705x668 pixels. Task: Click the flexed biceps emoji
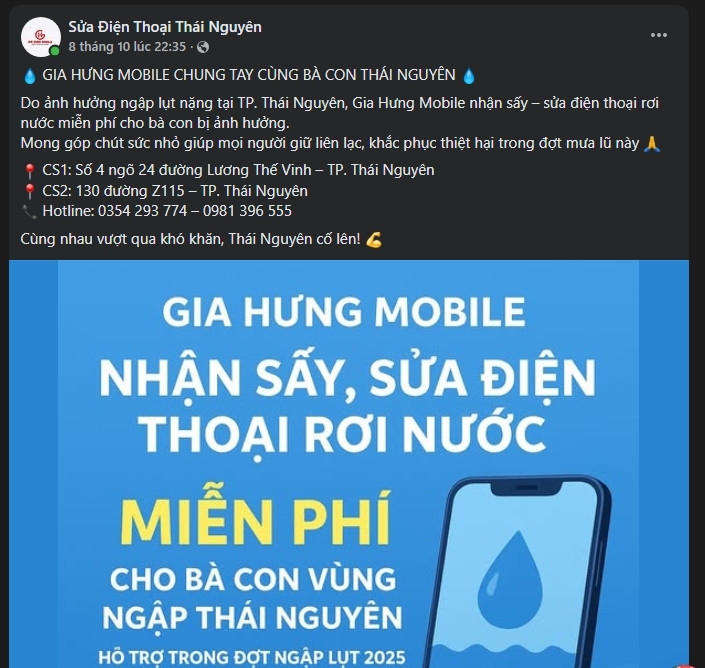[374, 240]
